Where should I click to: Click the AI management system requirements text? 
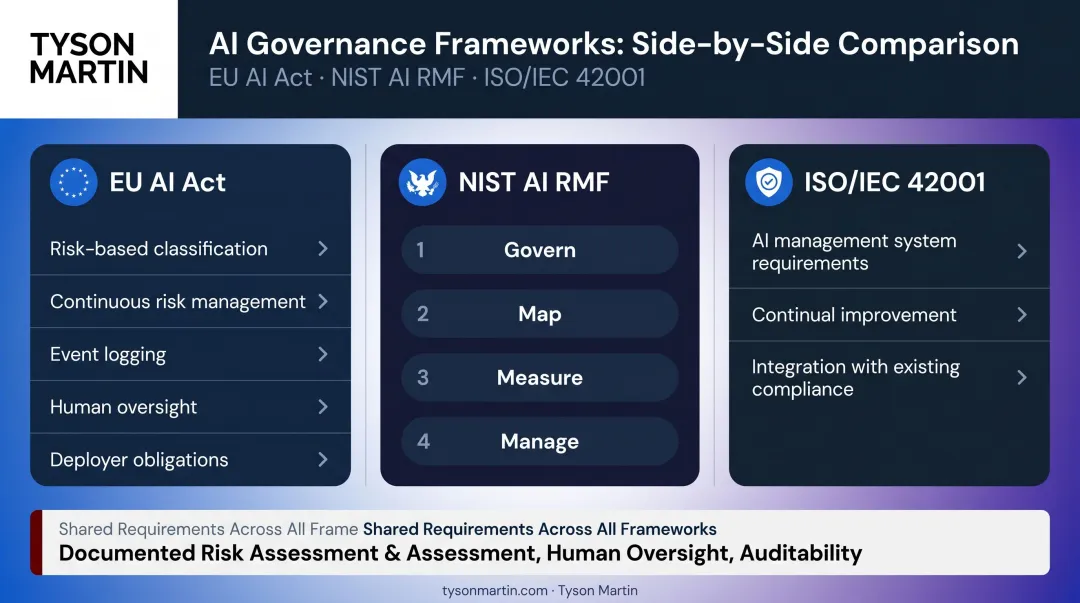point(854,252)
